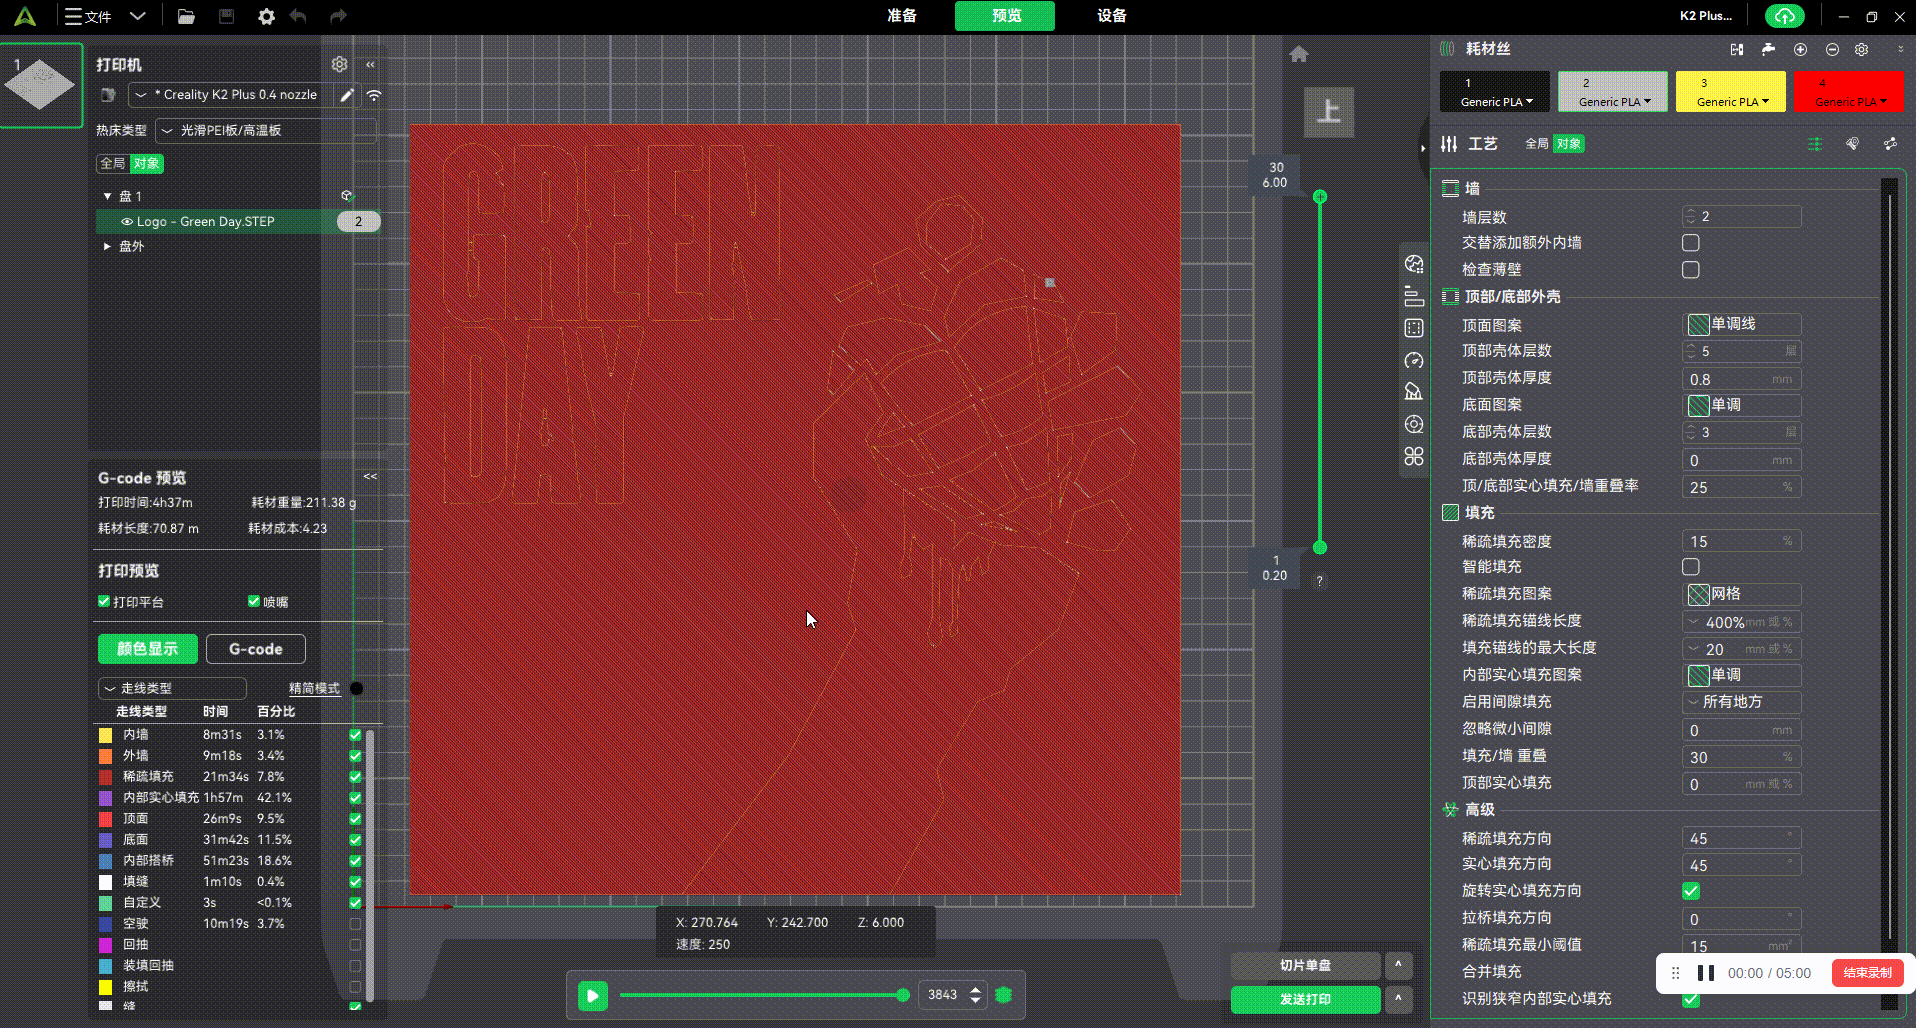Open the 顶面图案 pattern dropdown
Image resolution: width=1916 pixels, height=1028 pixels.
(x=1742, y=324)
